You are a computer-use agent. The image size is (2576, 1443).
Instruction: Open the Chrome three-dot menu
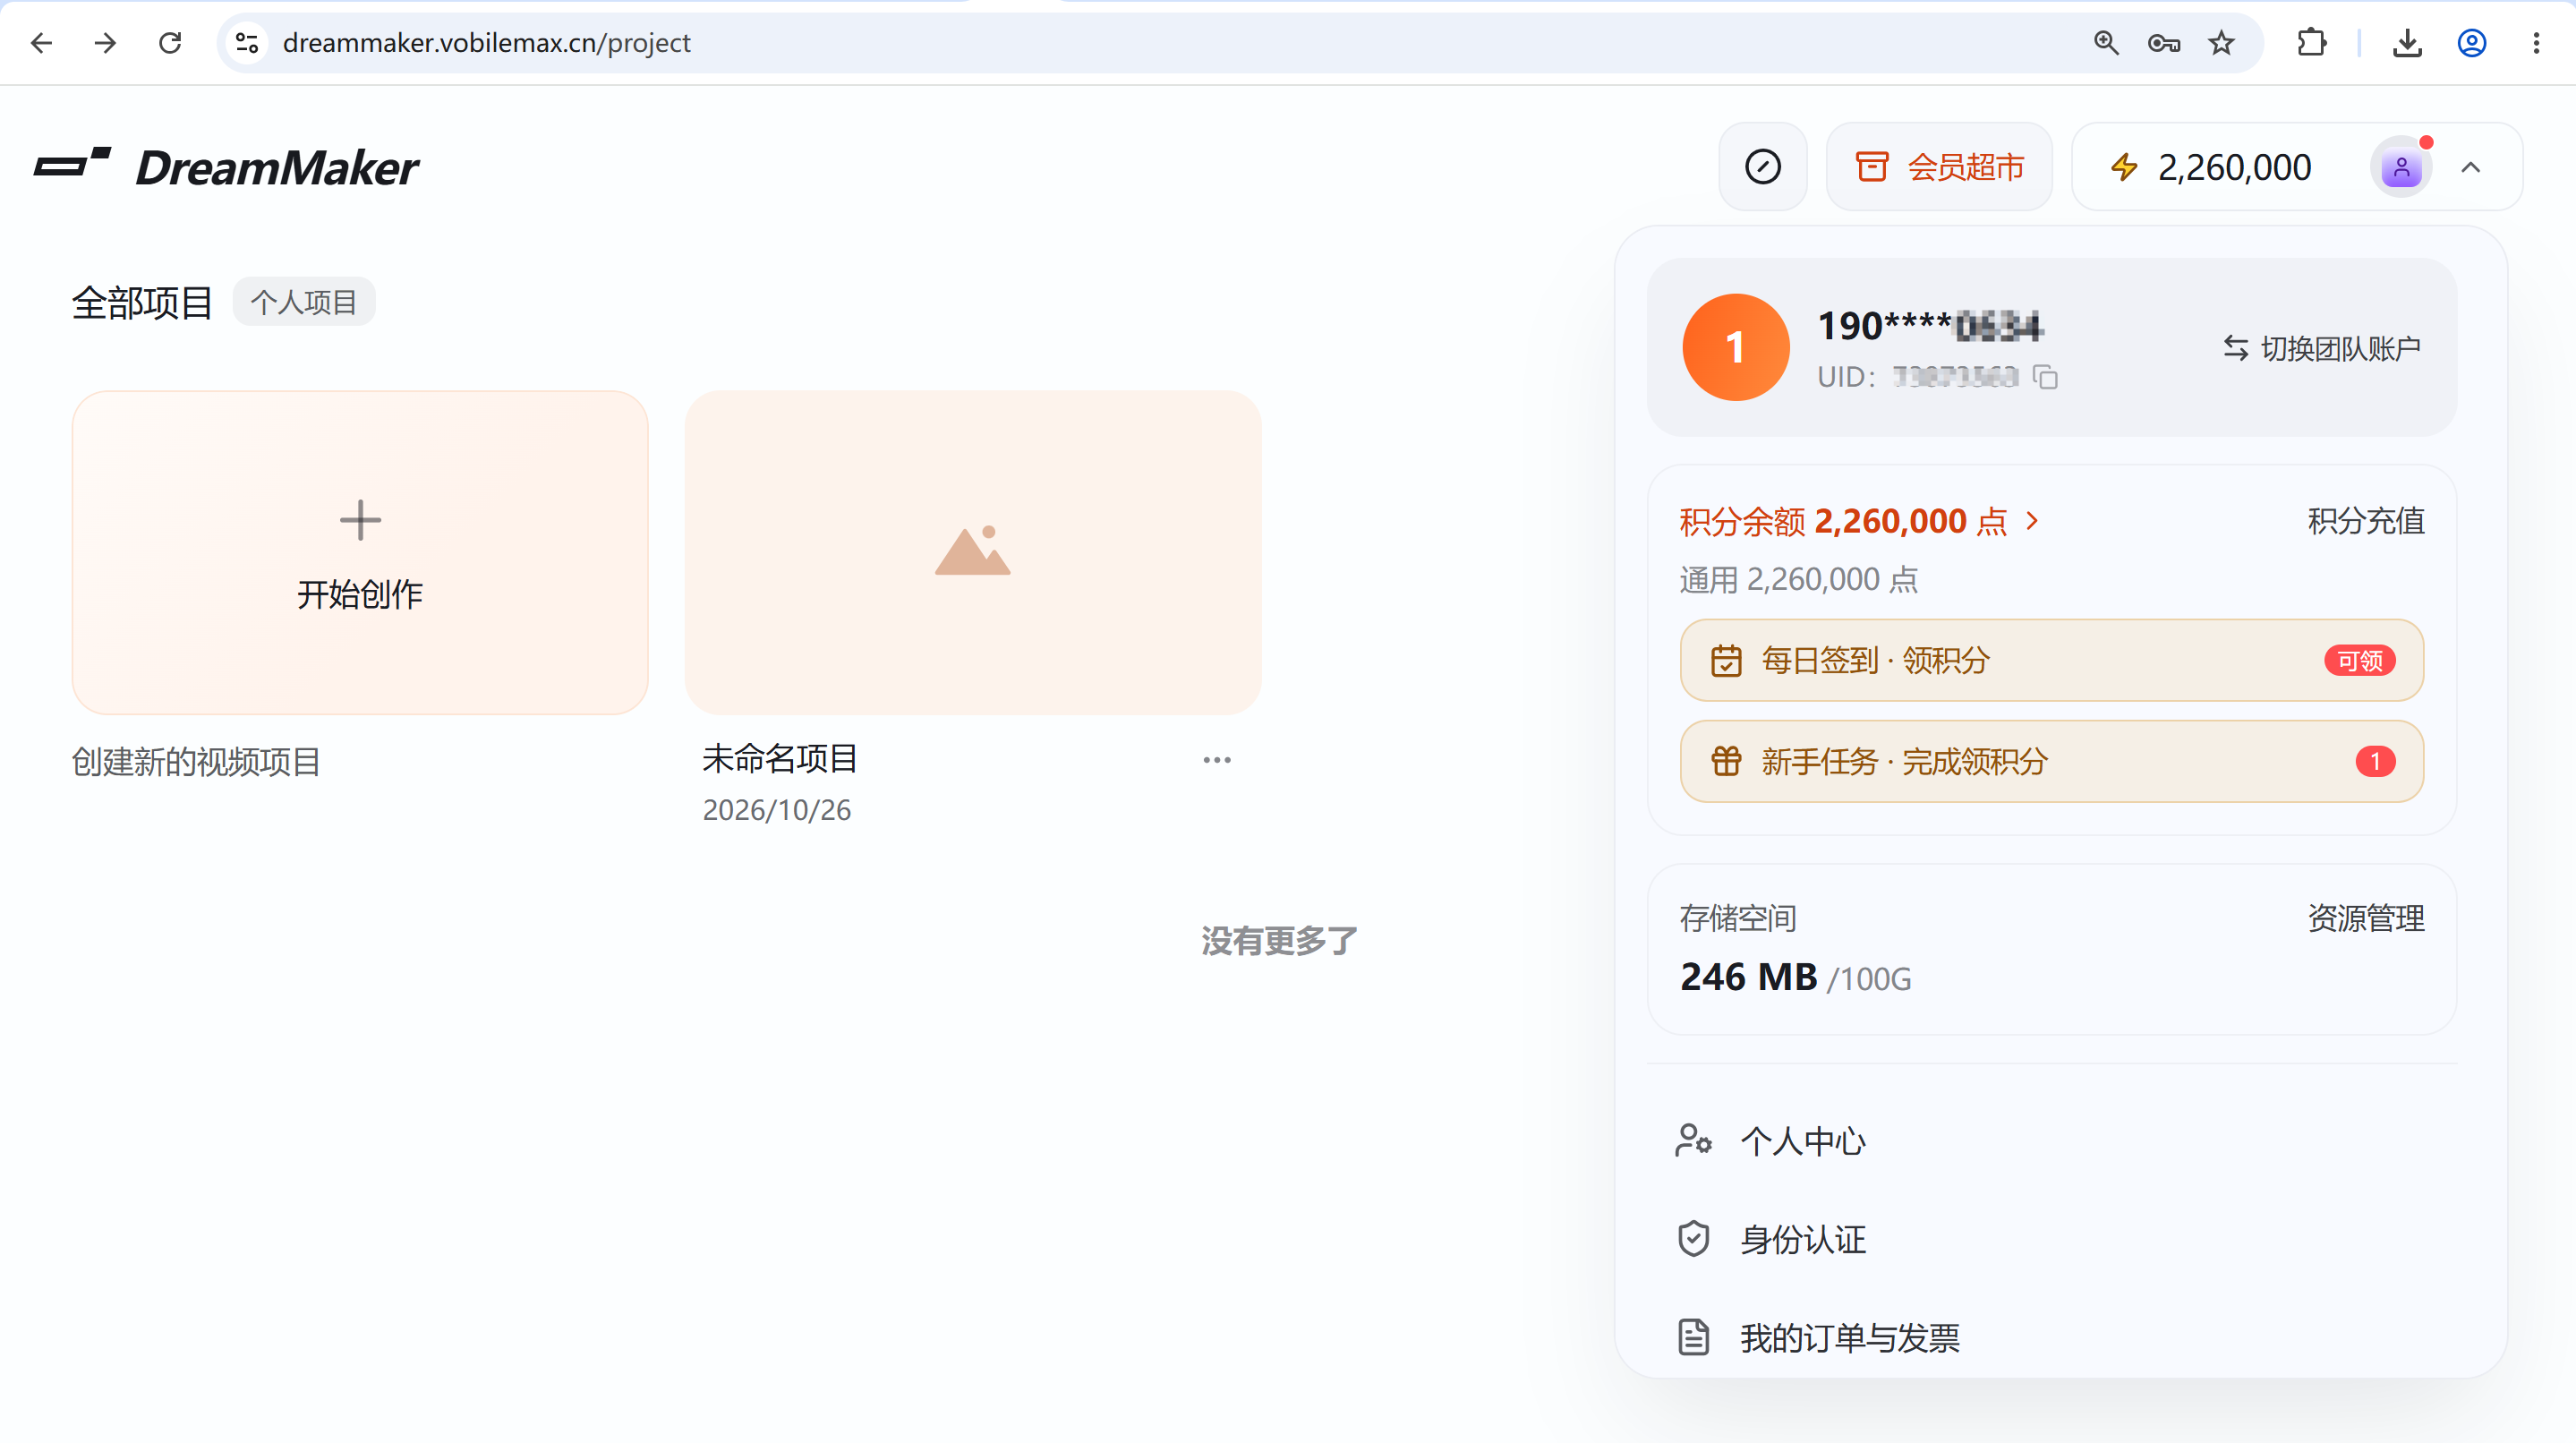coord(2536,43)
